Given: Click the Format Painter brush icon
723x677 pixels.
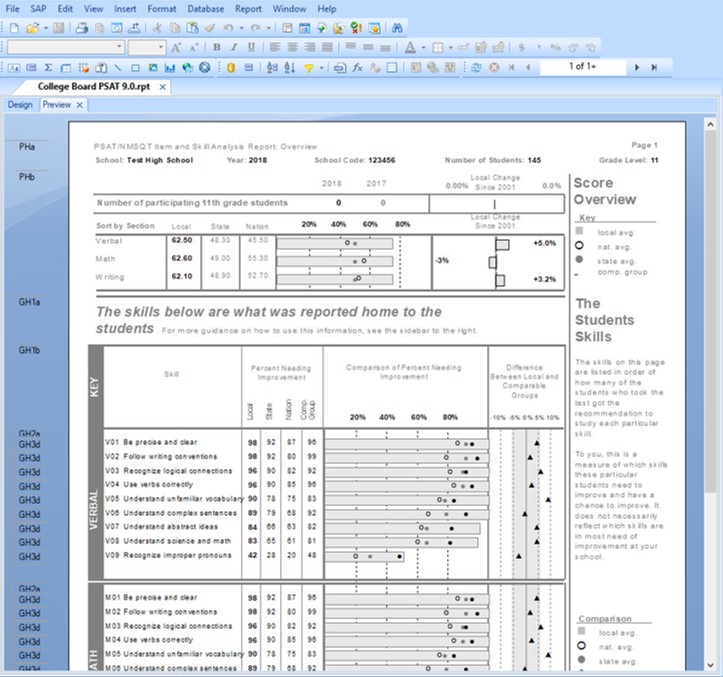Looking at the screenshot, I should click(x=210, y=28).
